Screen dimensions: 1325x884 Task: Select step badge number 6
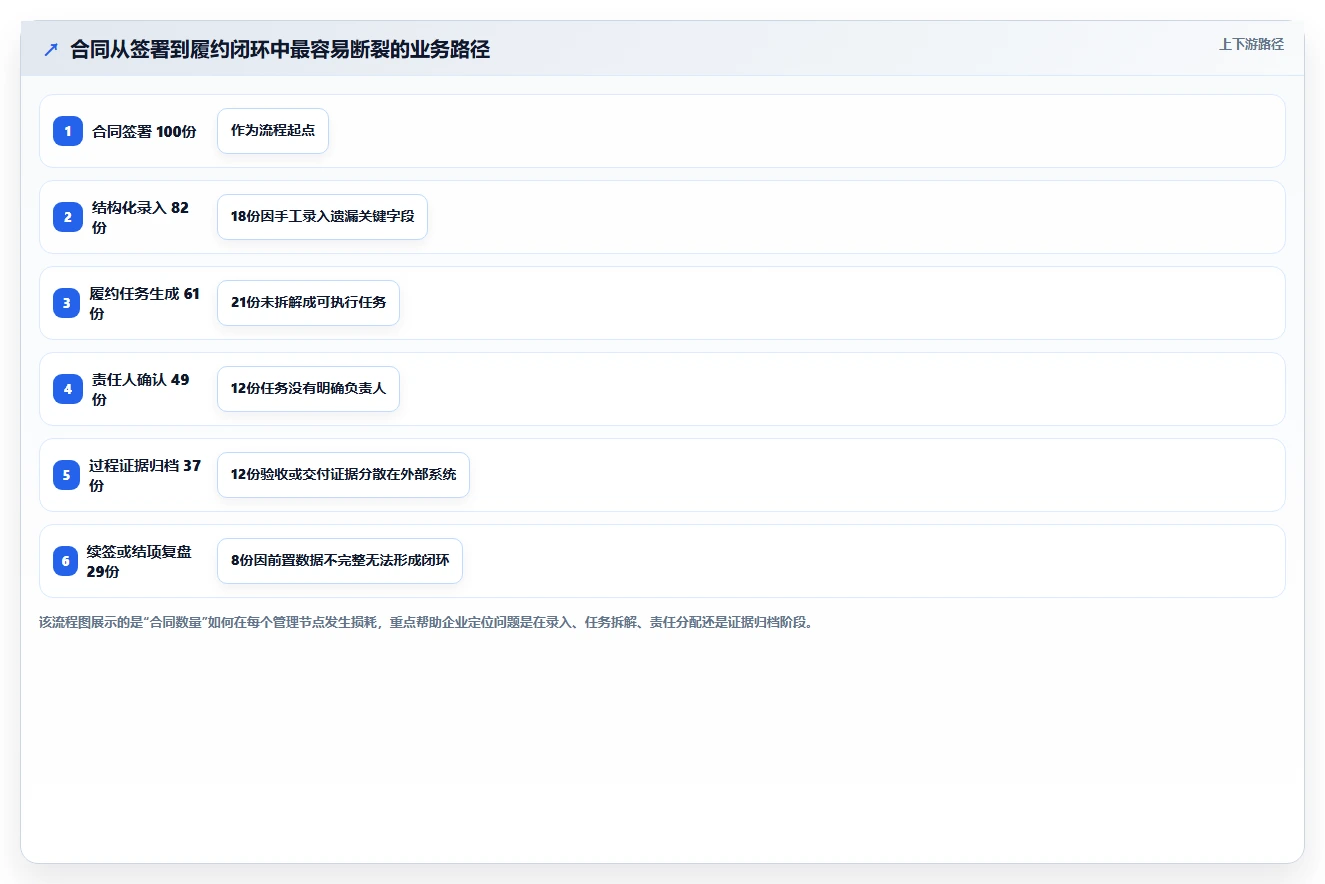point(65,561)
